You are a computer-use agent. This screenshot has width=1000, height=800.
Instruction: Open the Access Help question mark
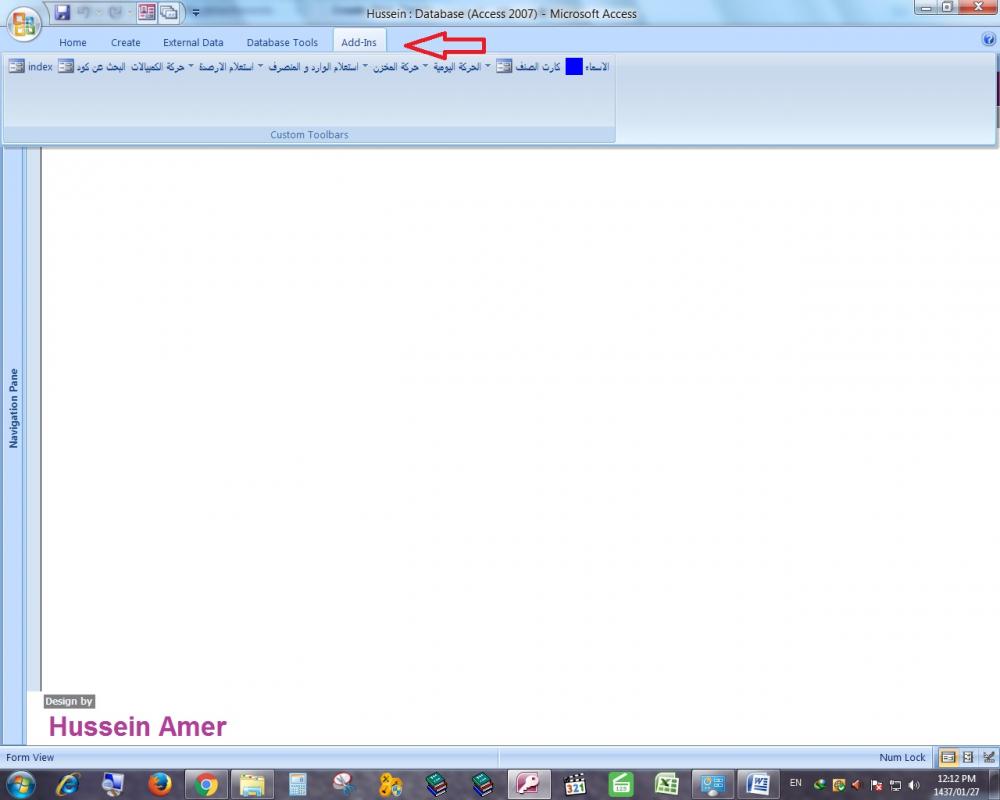pos(988,40)
